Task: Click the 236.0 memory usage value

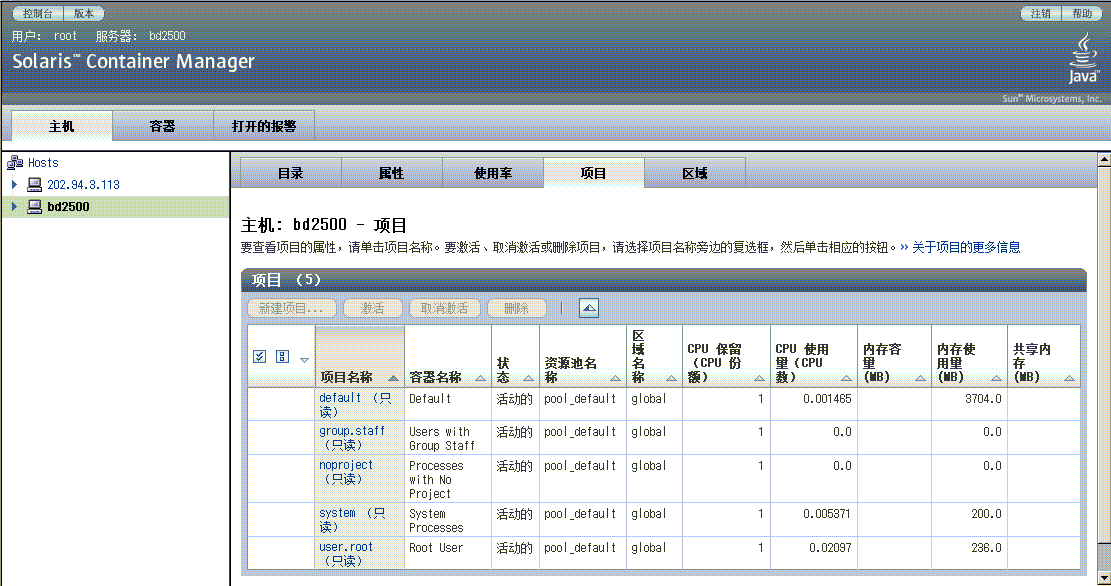Action: point(986,548)
